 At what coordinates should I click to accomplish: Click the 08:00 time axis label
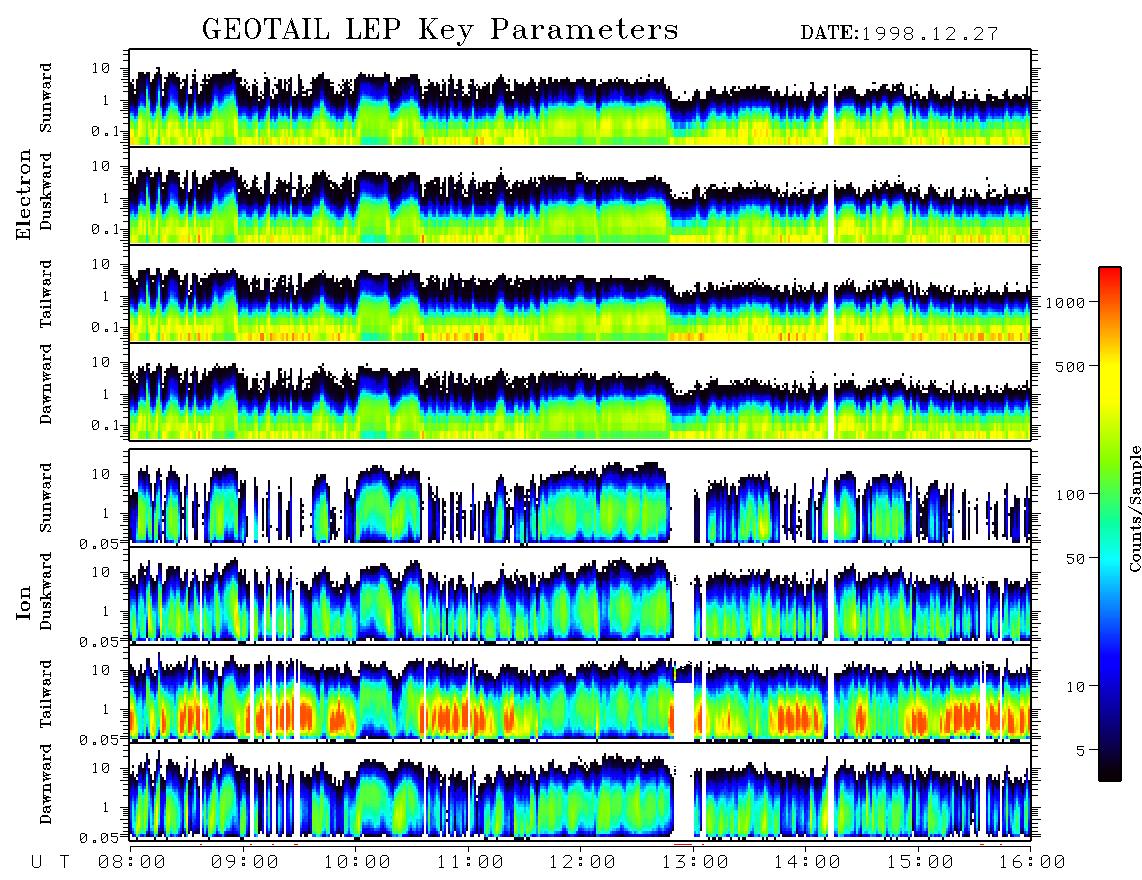click(132, 862)
